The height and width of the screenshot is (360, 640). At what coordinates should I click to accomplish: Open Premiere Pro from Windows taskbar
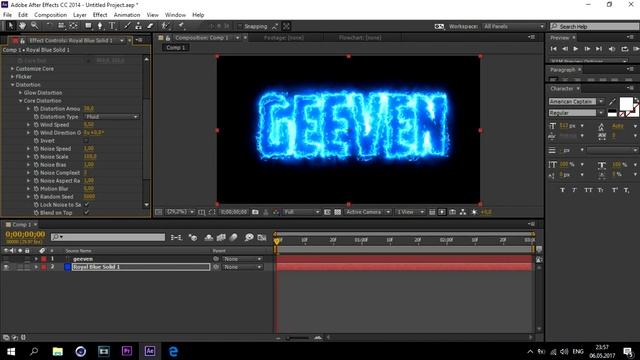click(127, 351)
